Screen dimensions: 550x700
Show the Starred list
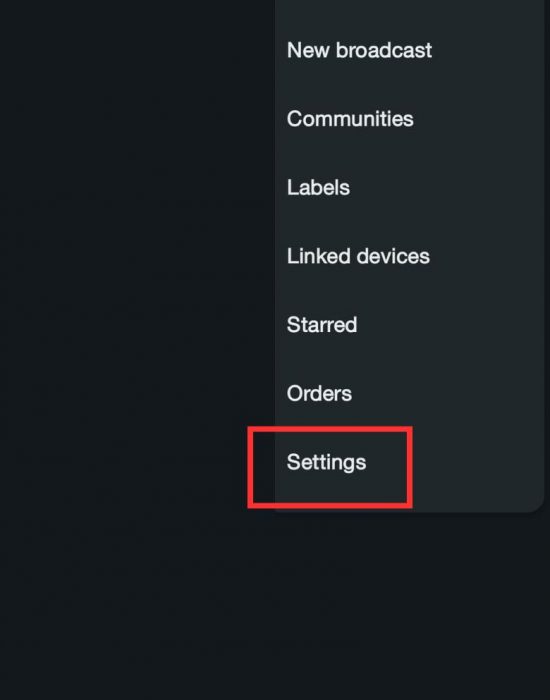[409, 325]
